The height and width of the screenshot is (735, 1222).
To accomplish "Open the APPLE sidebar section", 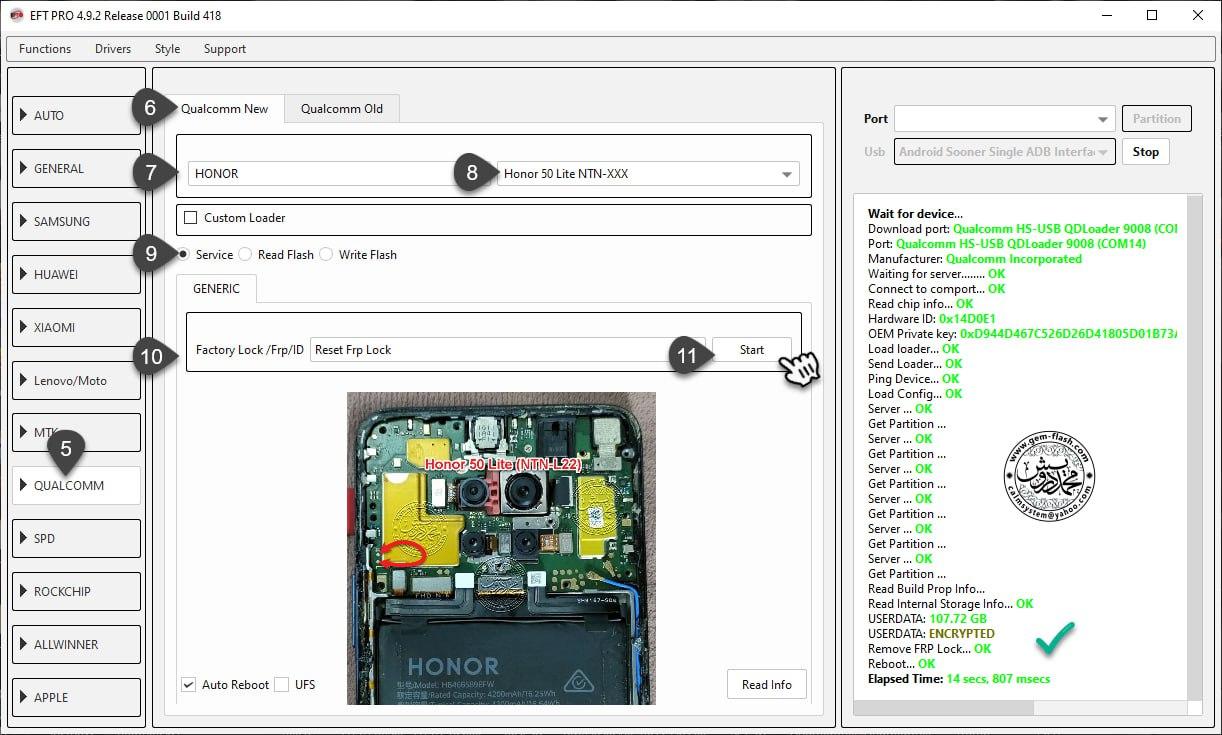I will click(77, 697).
